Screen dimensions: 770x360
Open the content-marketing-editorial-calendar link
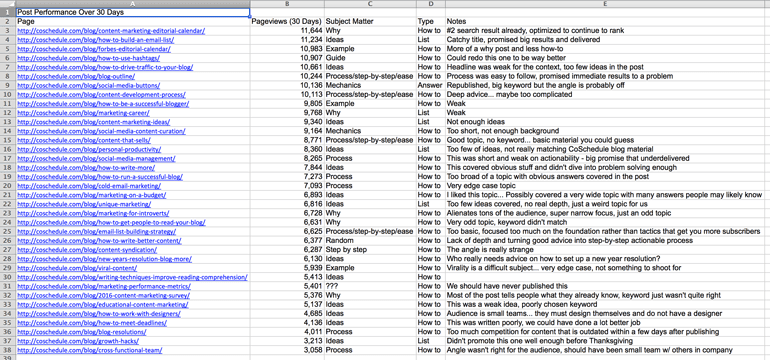[x=111, y=30]
